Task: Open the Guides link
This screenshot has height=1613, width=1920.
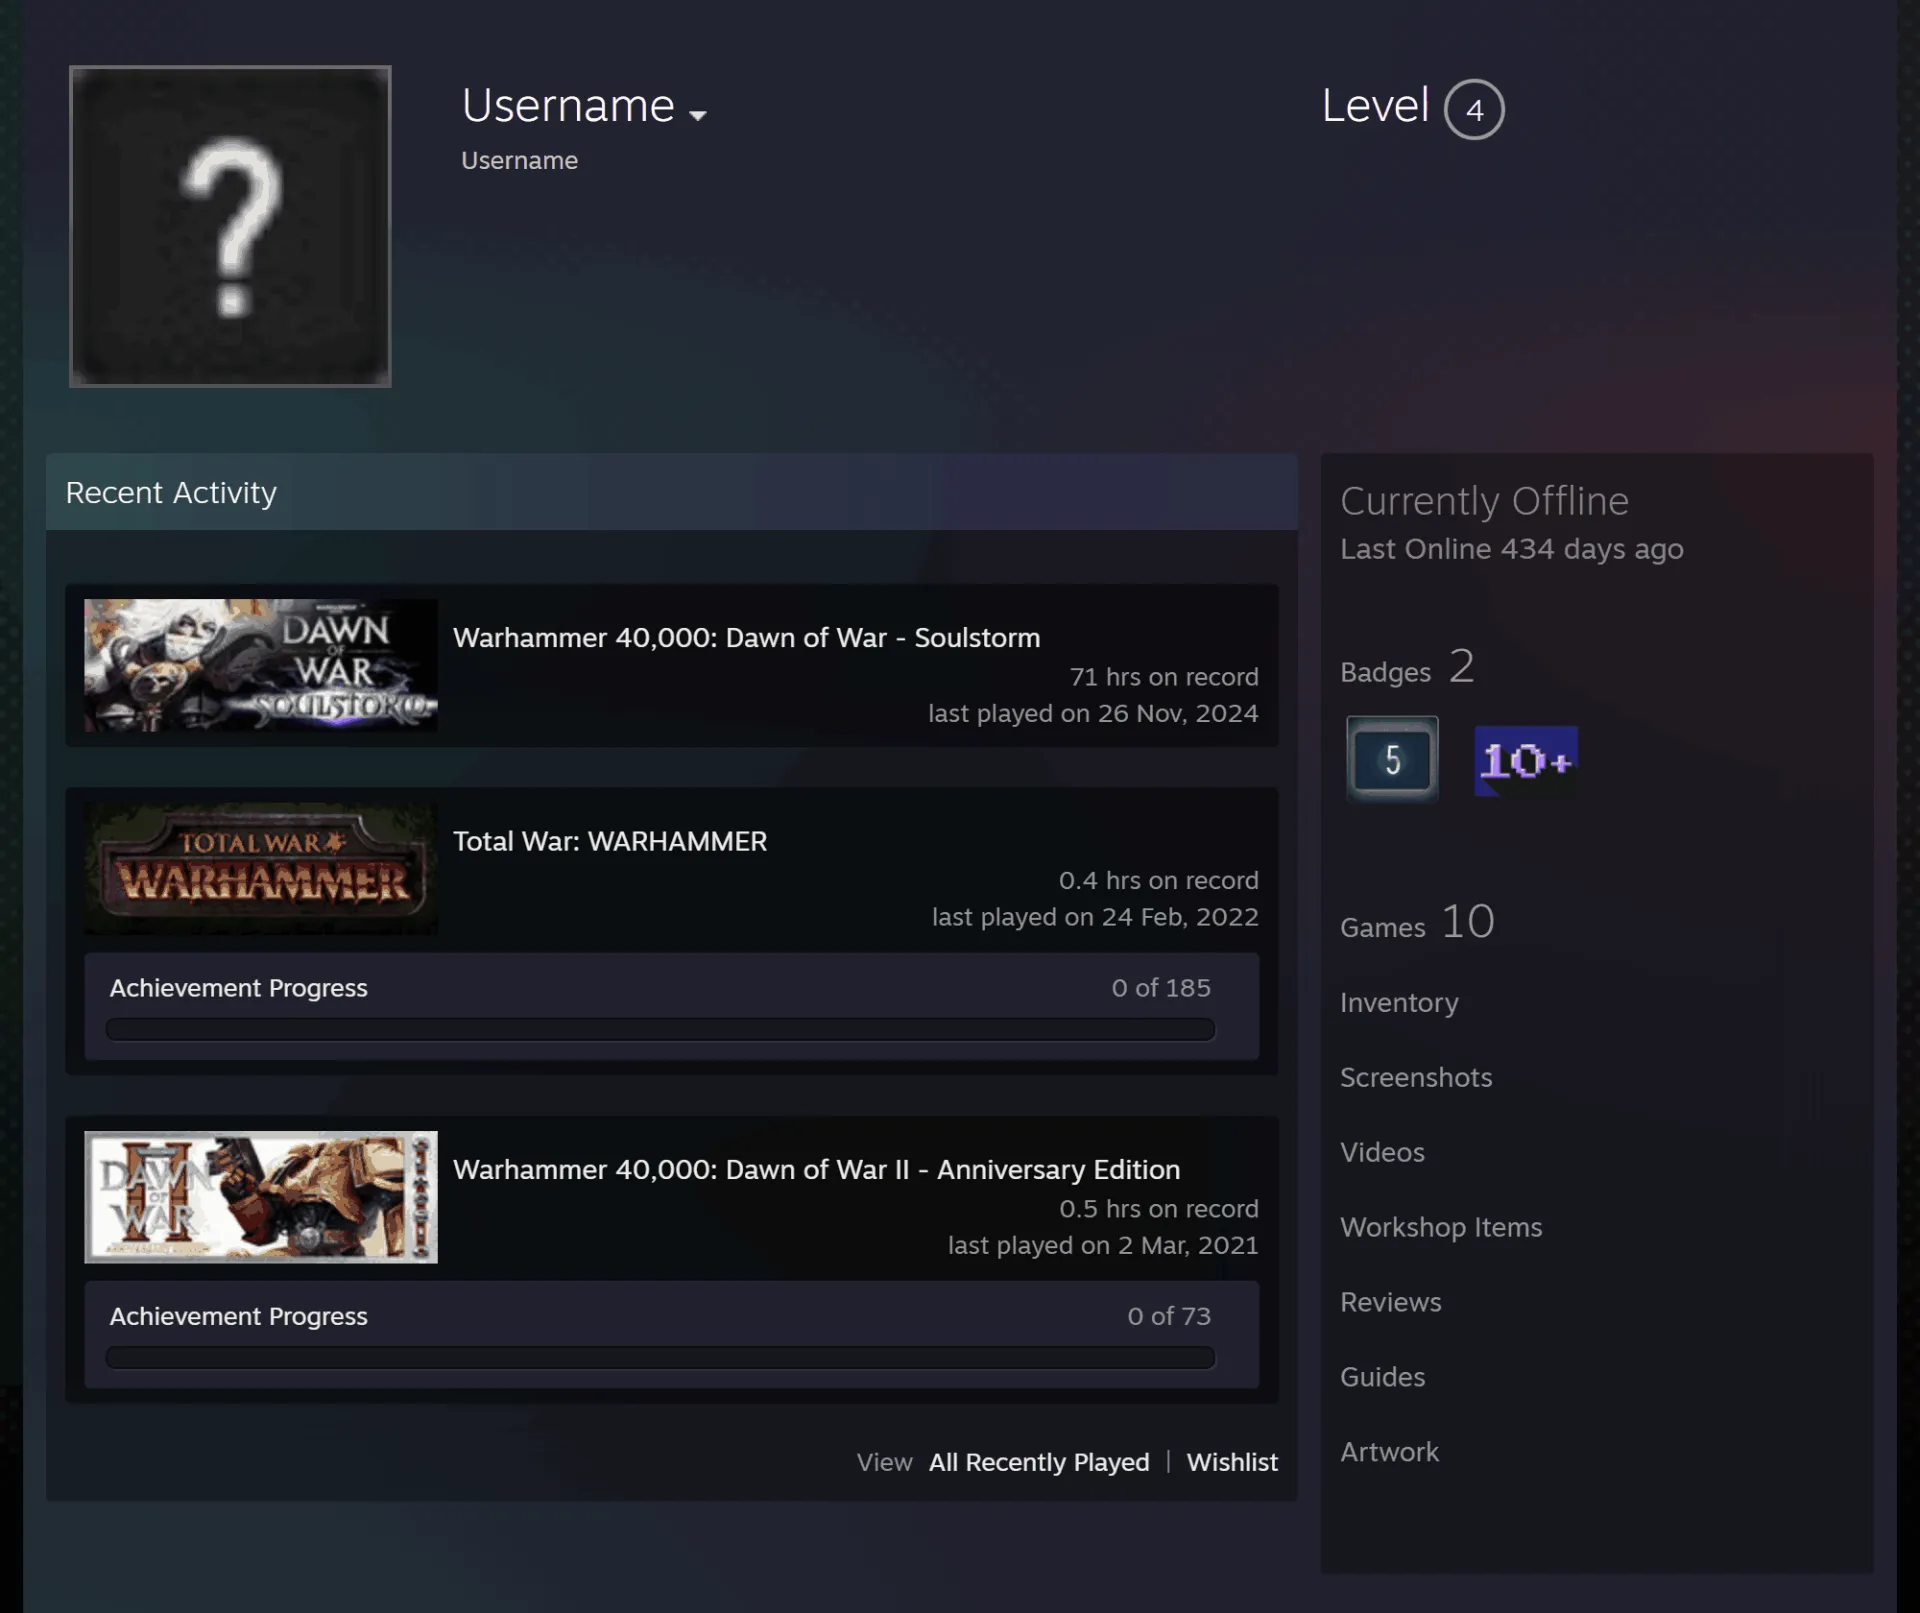Action: point(1382,1377)
